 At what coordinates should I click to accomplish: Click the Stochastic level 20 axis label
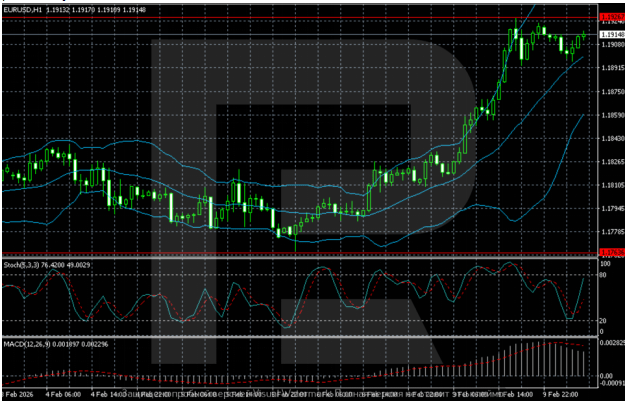[603, 320]
